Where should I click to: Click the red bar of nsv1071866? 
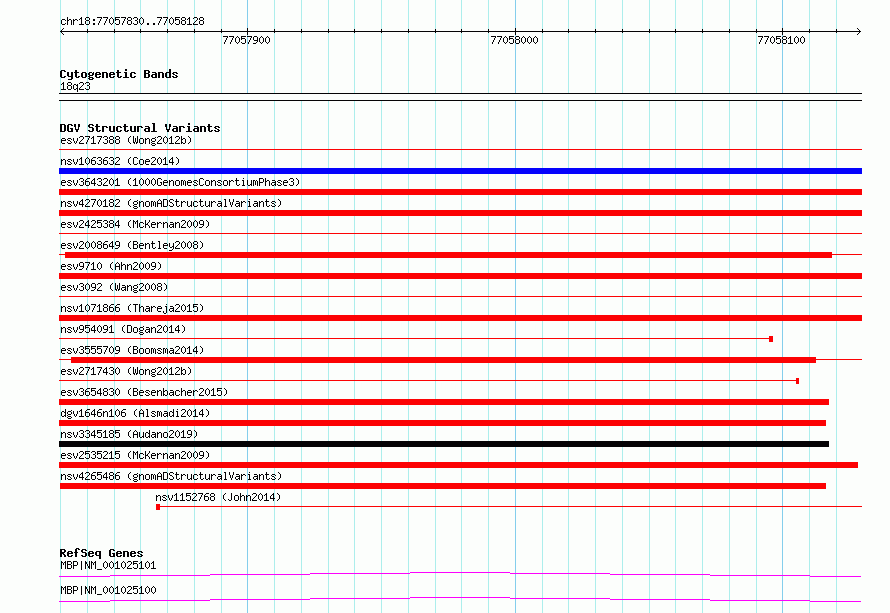pyautogui.click(x=460, y=318)
